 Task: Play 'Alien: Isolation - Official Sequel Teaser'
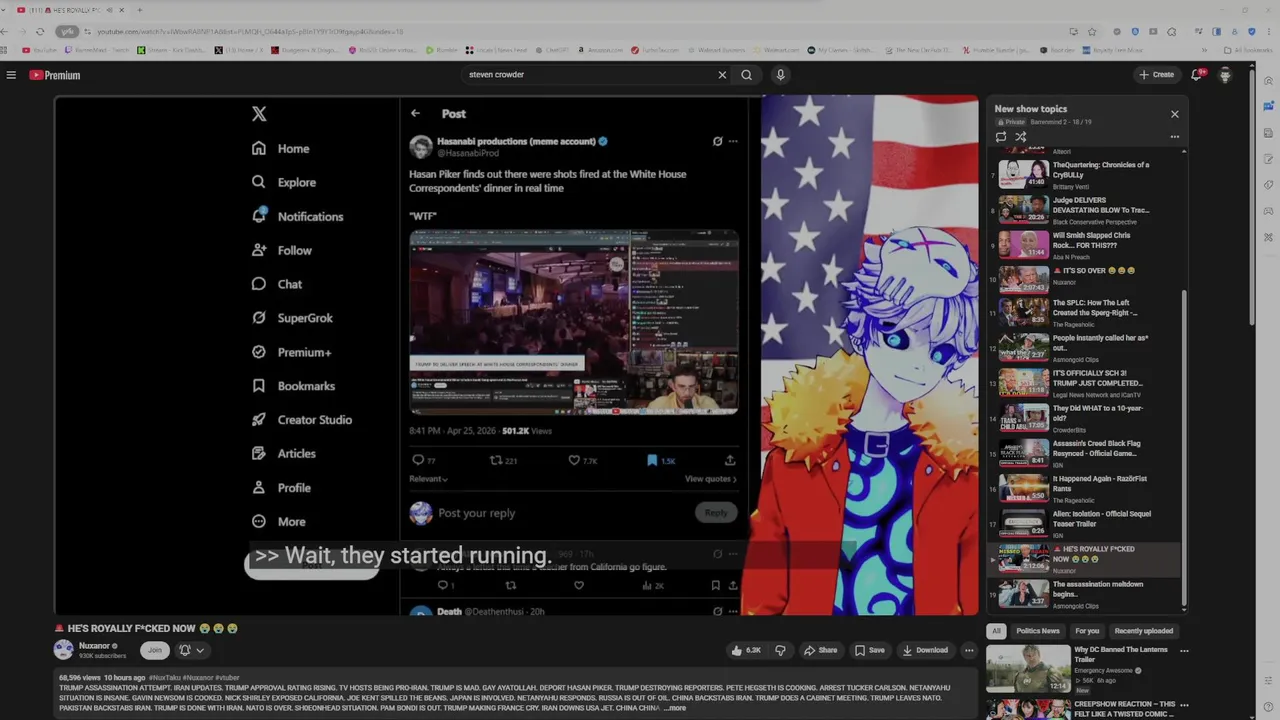1085,522
